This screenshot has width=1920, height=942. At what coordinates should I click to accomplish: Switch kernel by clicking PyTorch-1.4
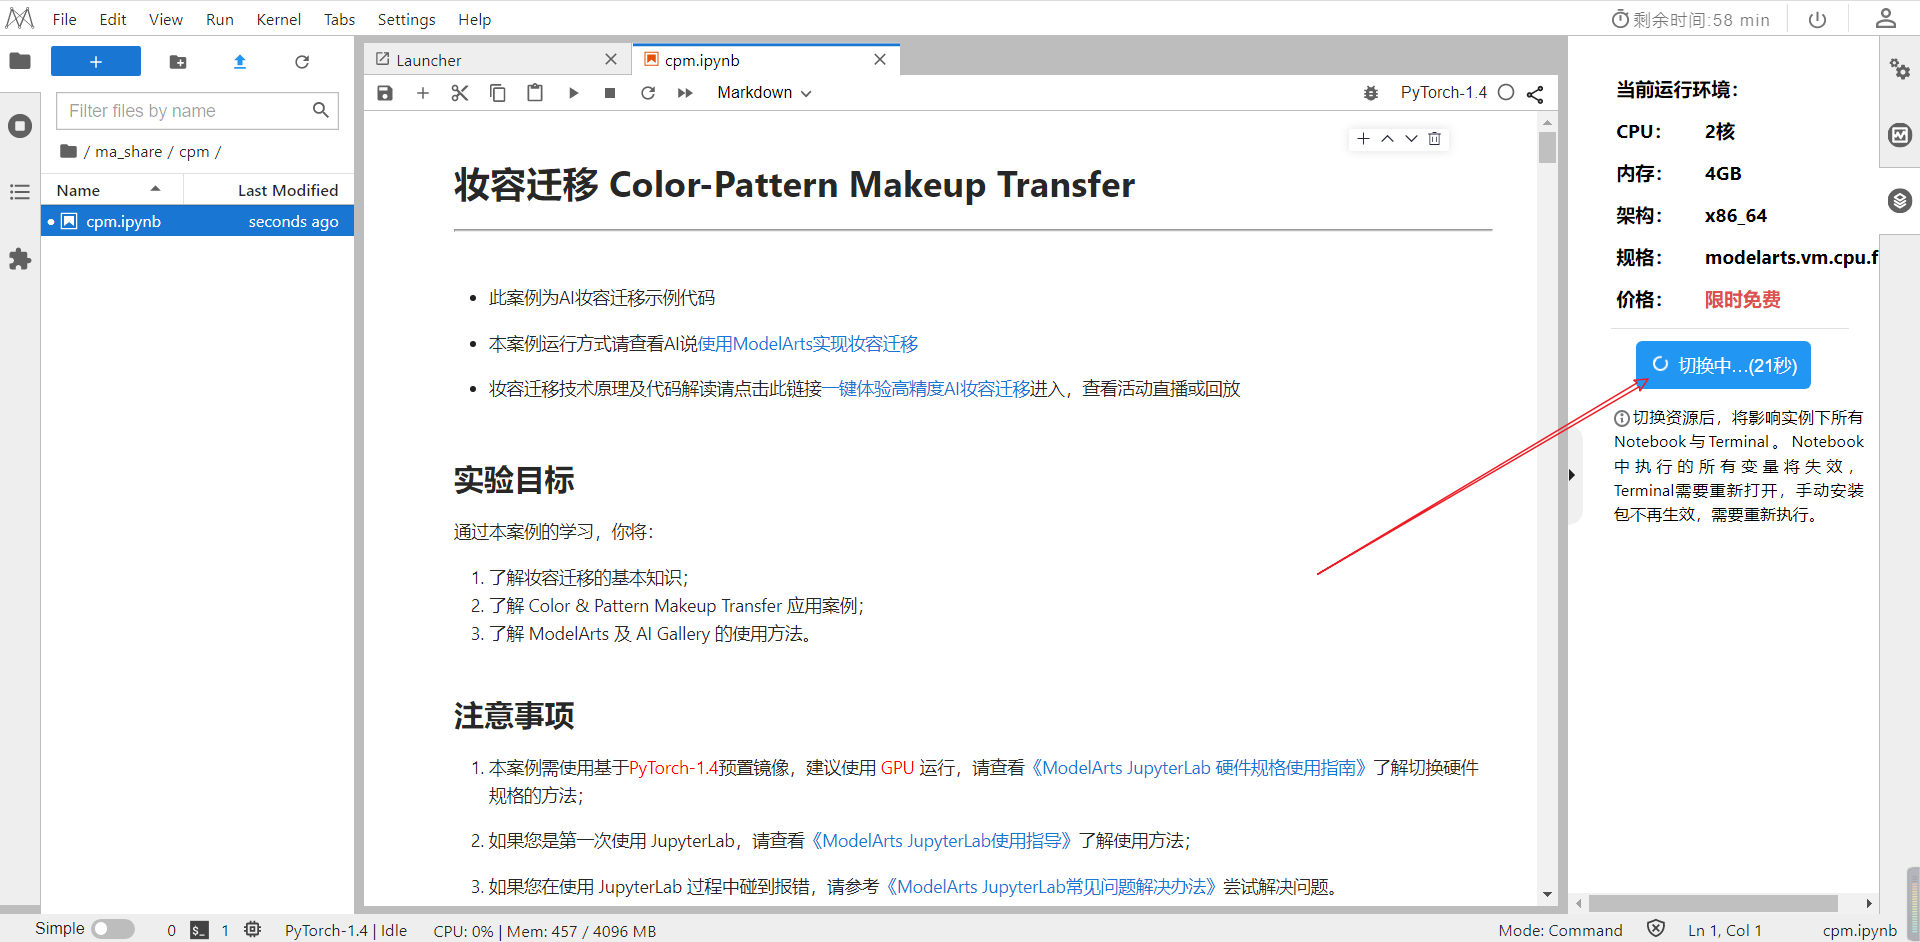point(1443,93)
